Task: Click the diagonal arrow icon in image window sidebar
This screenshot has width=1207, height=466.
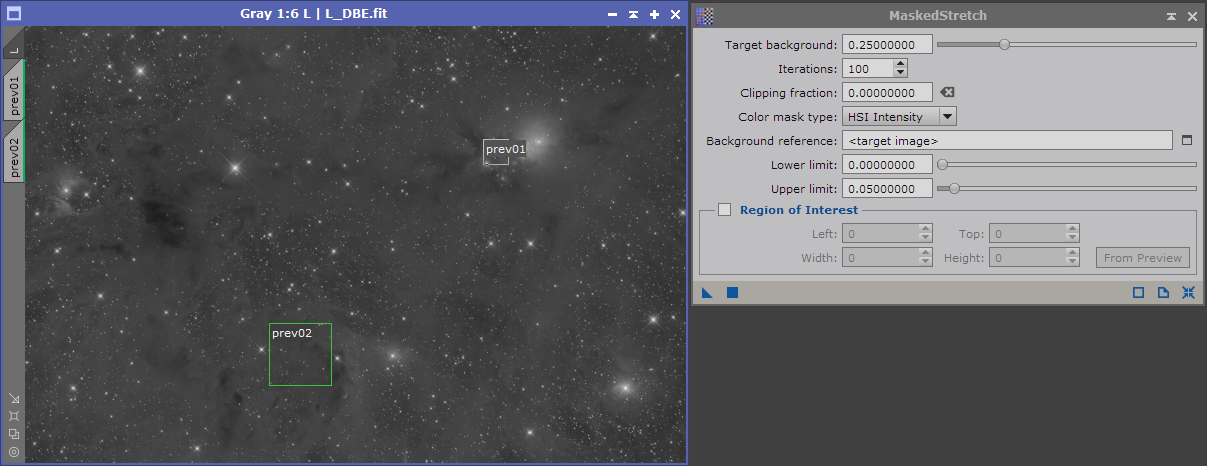Action: click(13, 398)
